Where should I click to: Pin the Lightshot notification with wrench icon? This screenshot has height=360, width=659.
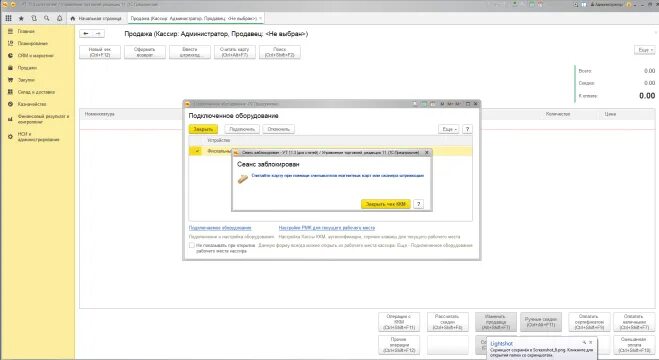pos(584,343)
